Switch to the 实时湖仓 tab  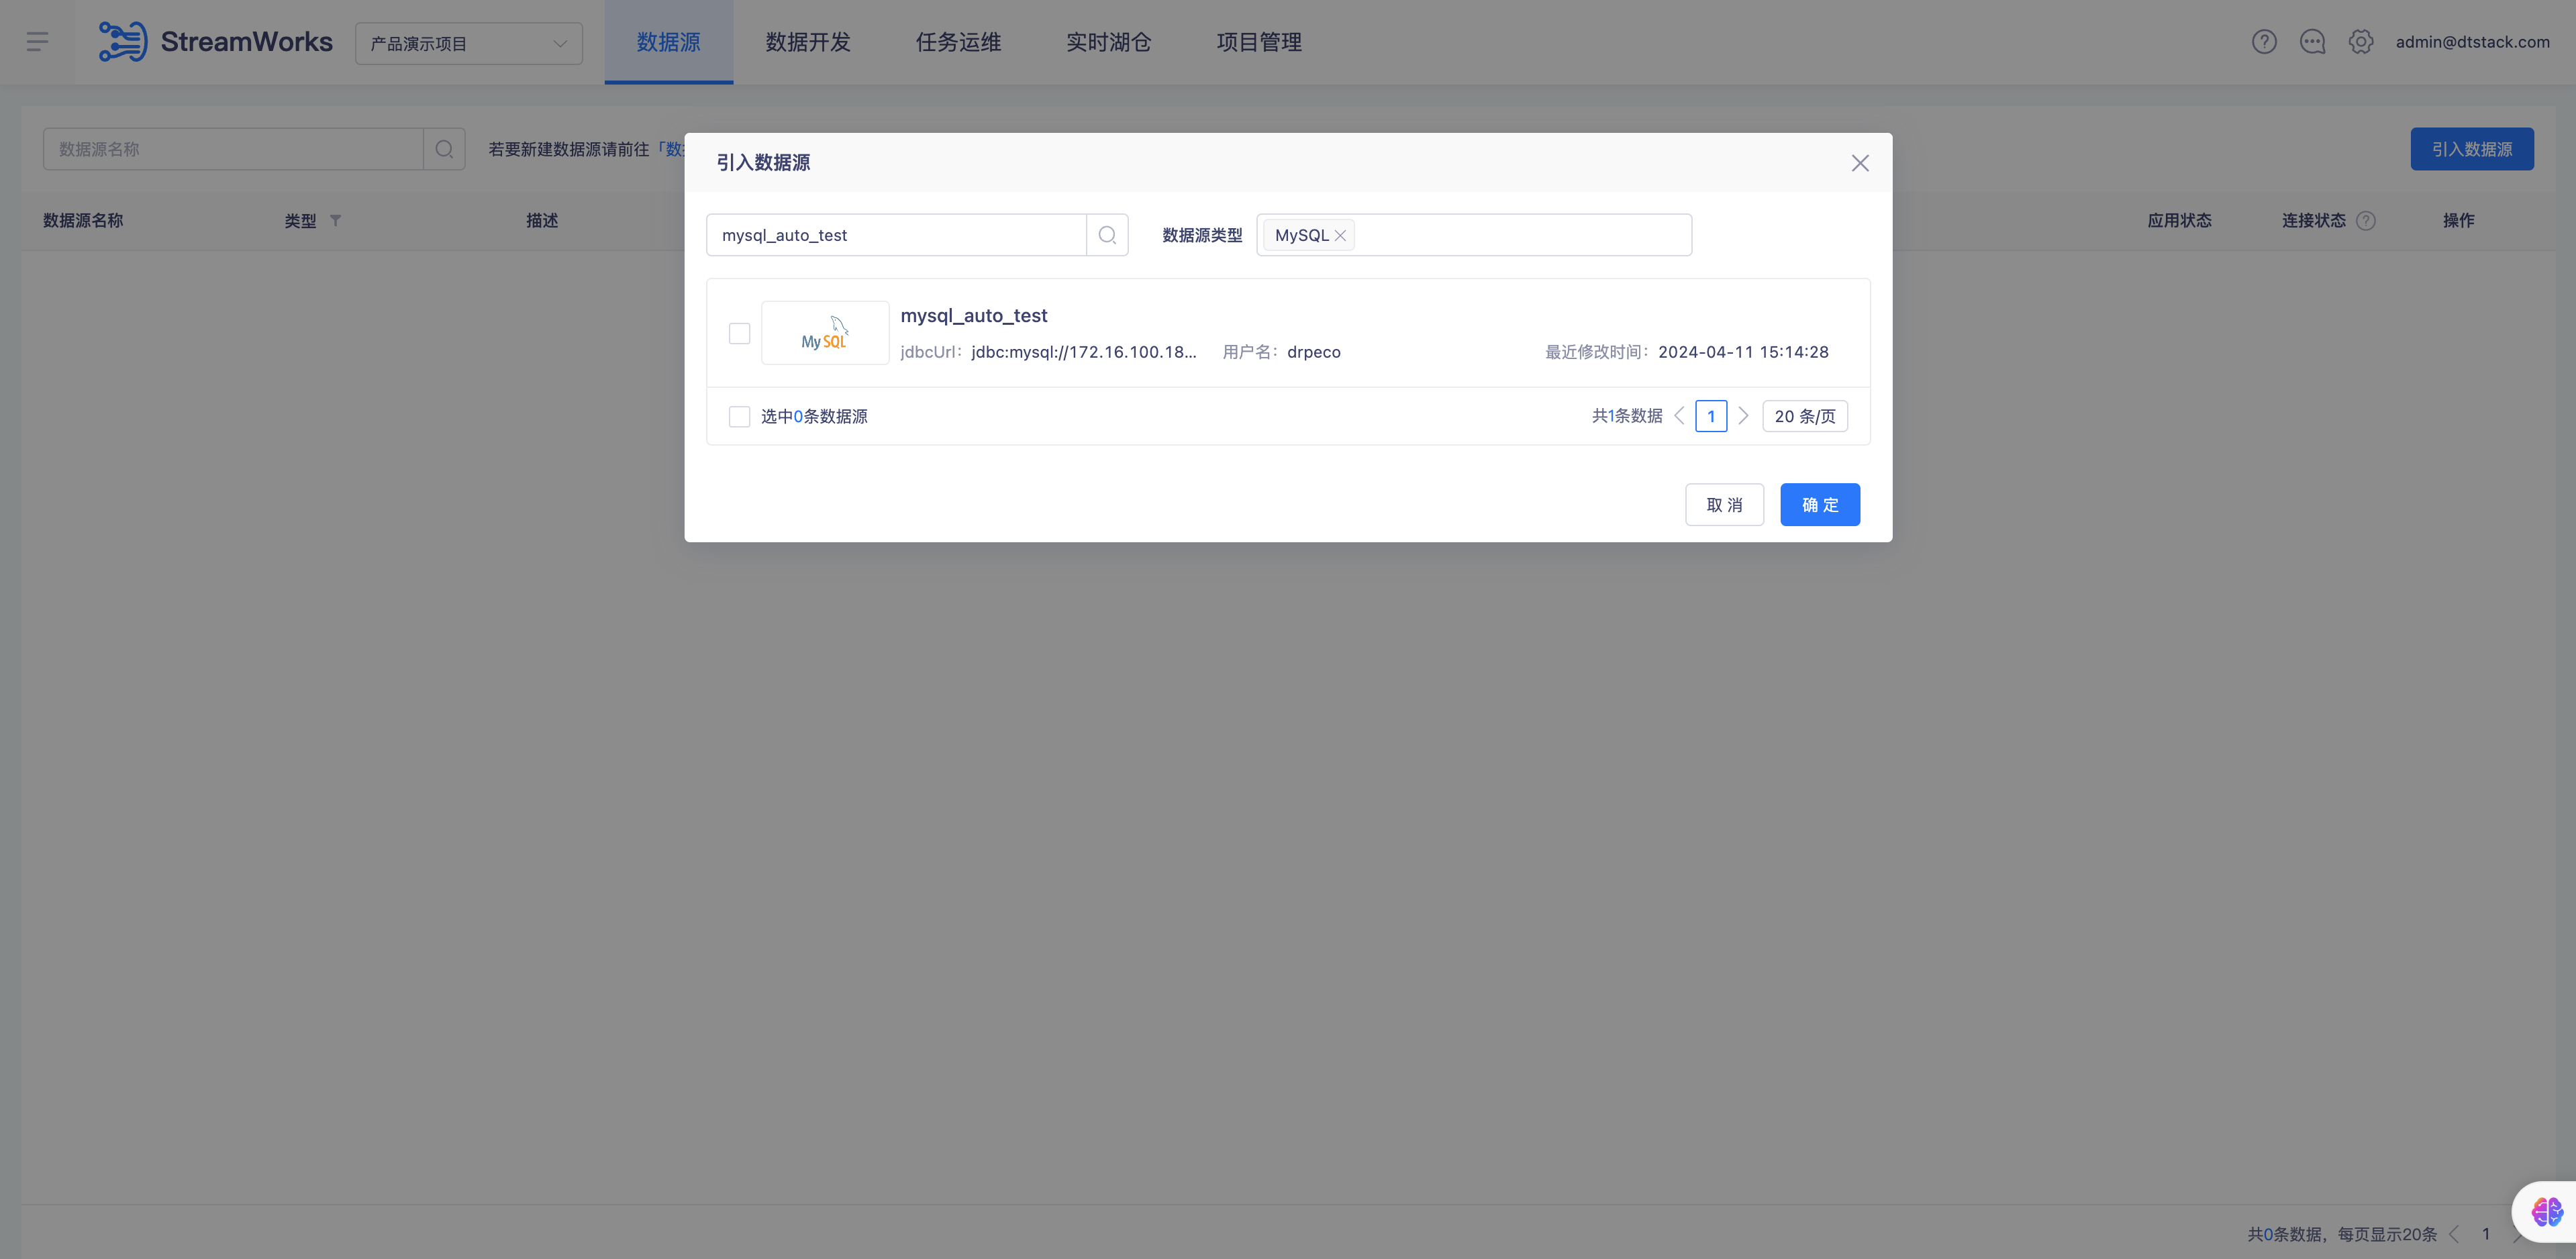tap(1108, 42)
